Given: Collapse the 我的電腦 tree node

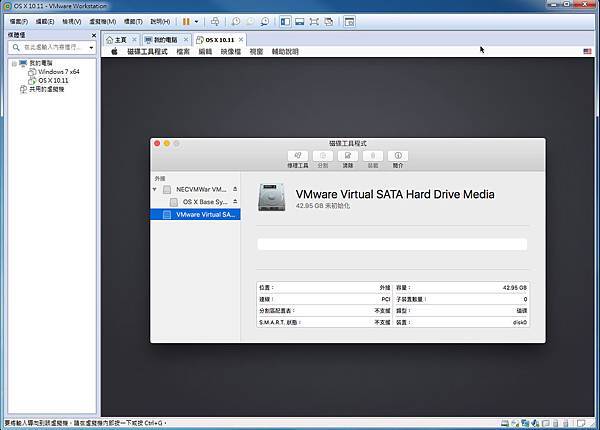Looking at the screenshot, I should [x=14, y=64].
